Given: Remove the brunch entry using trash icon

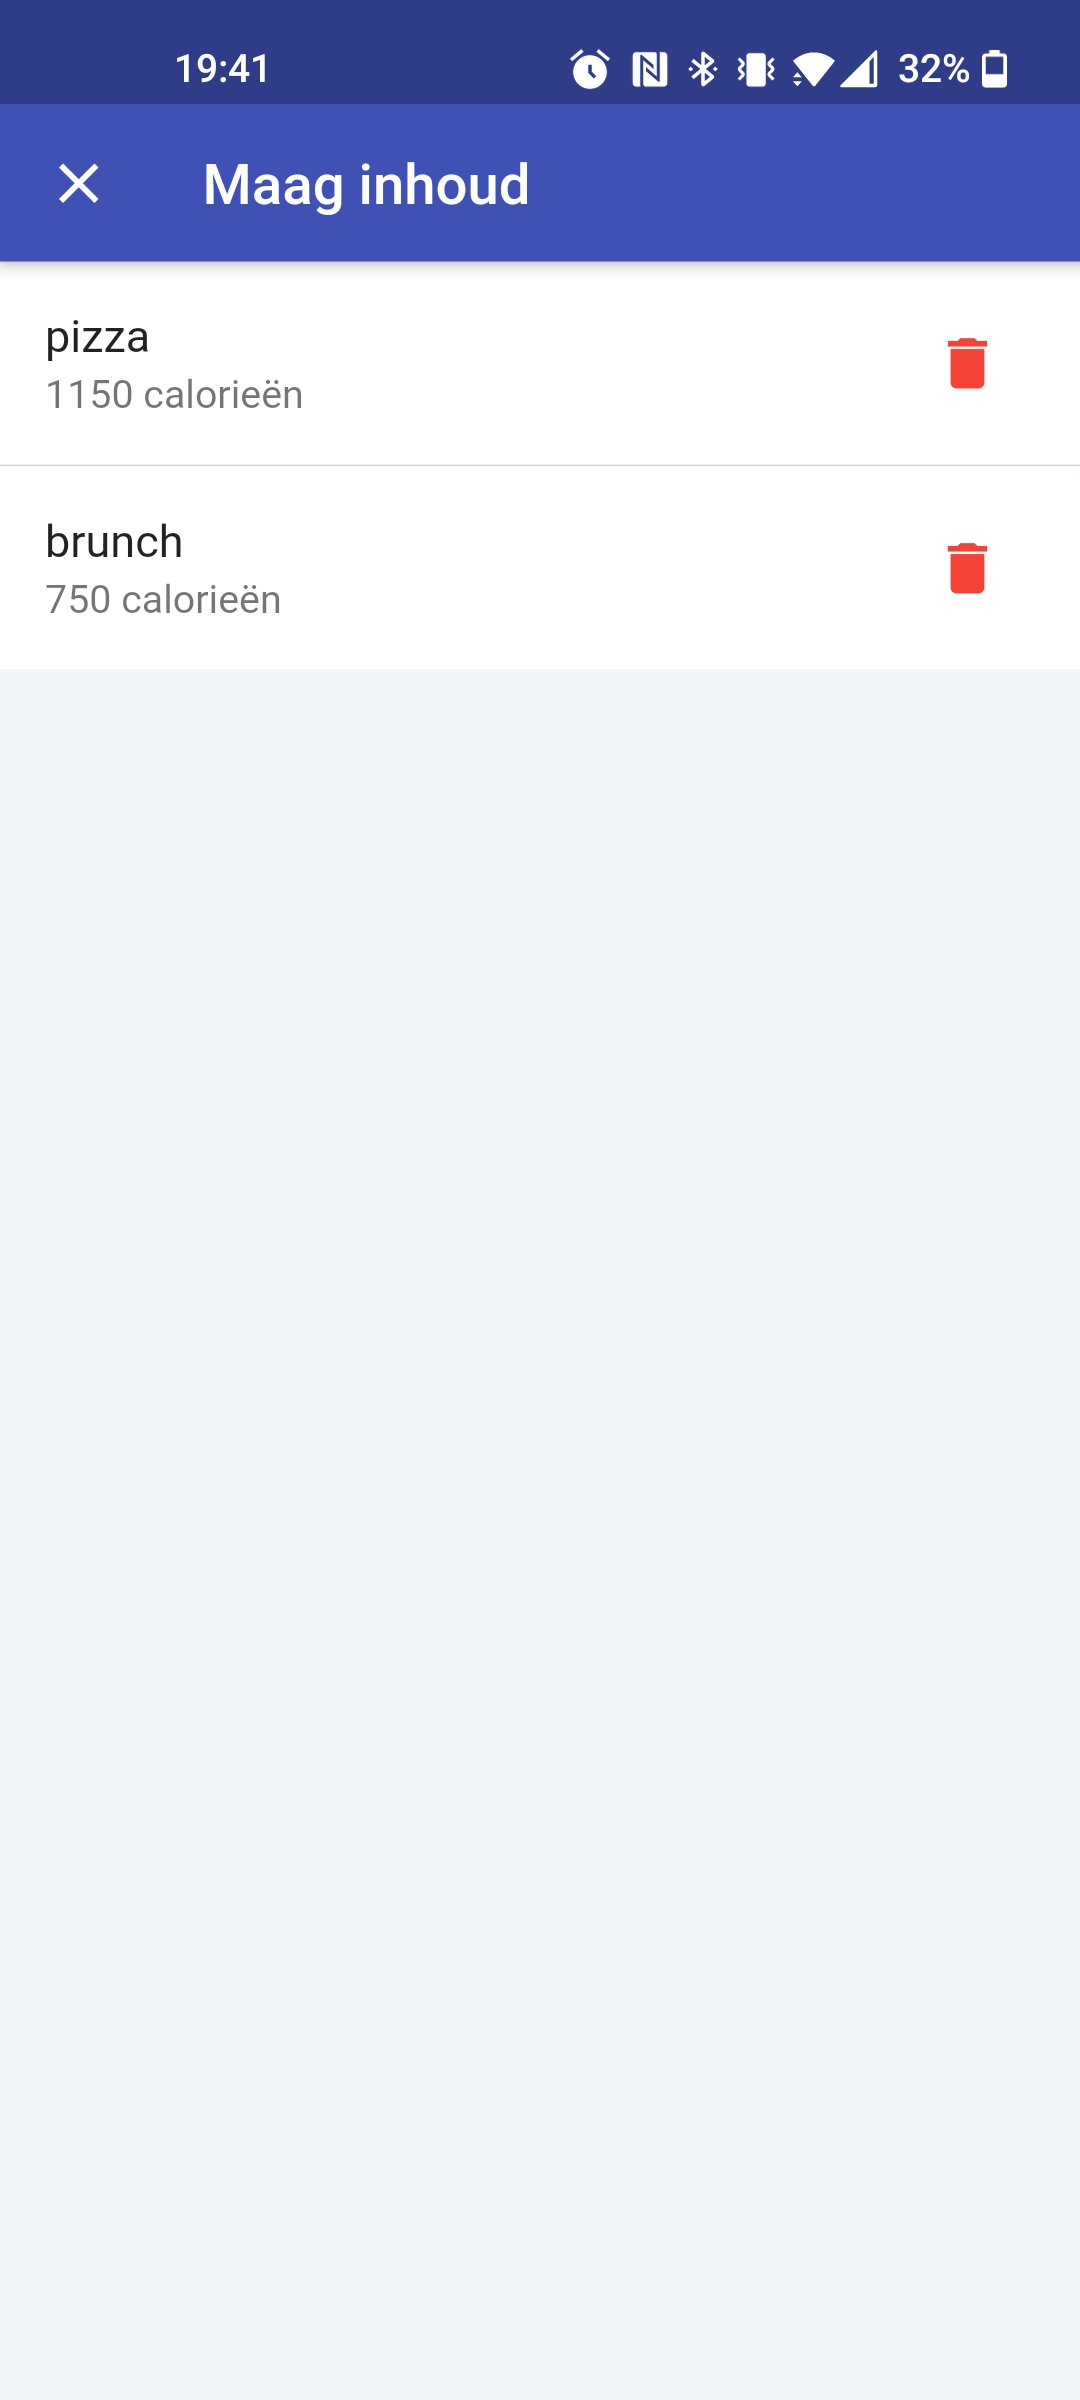Looking at the screenshot, I should pos(967,568).
